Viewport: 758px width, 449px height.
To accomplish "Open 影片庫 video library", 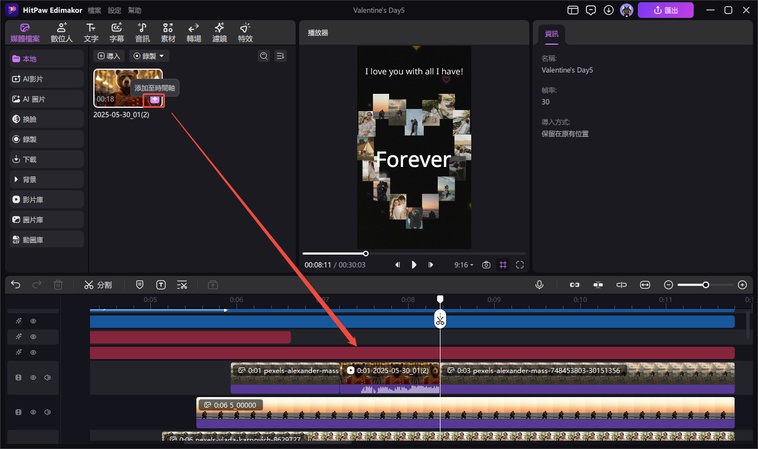I will click(x=46, y=200).
